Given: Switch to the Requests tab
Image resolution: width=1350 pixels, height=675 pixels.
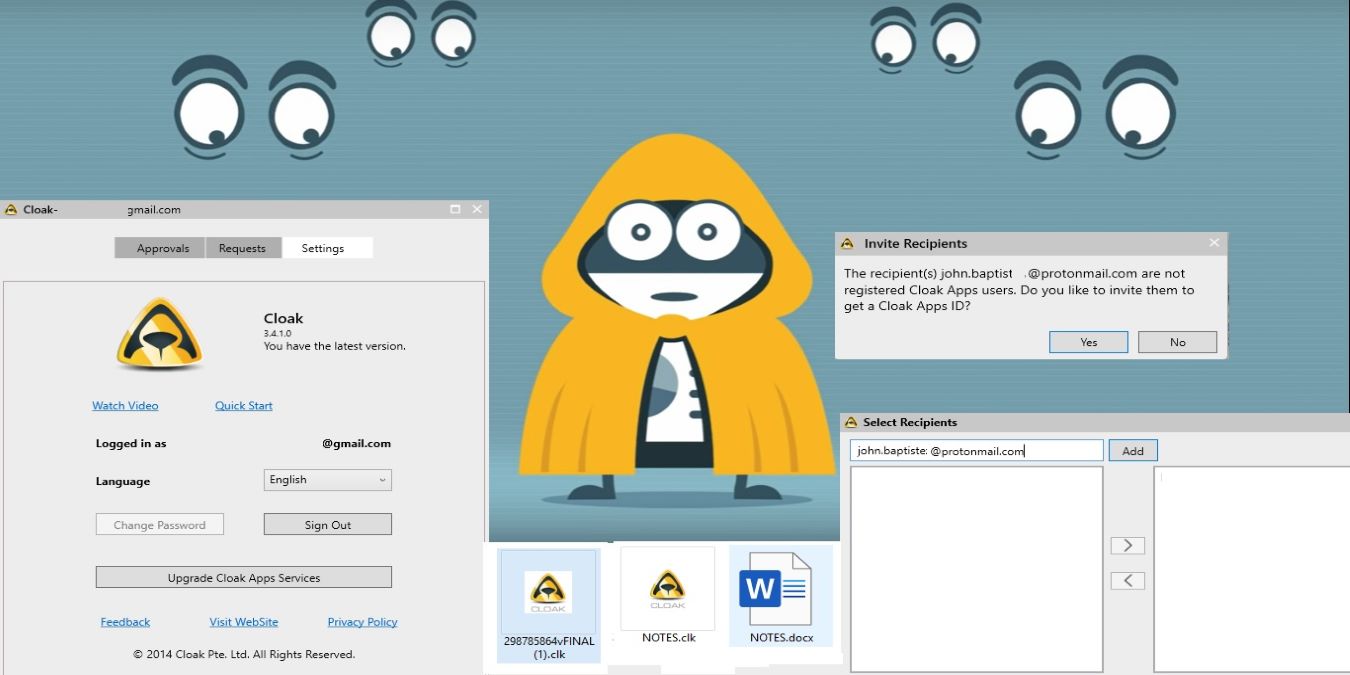Looking at the screenshot, I should [x=243, y=247].
